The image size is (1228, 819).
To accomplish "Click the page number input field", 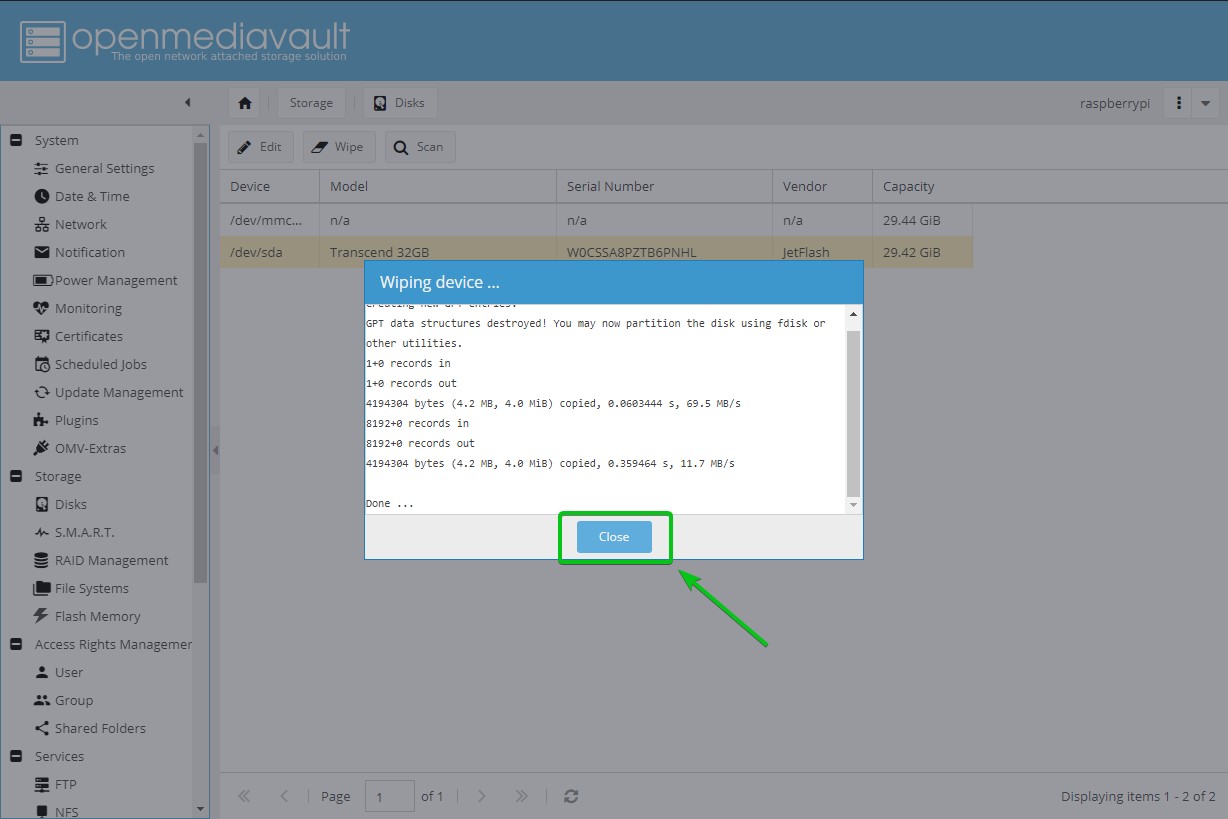I will tap(390, 796).
